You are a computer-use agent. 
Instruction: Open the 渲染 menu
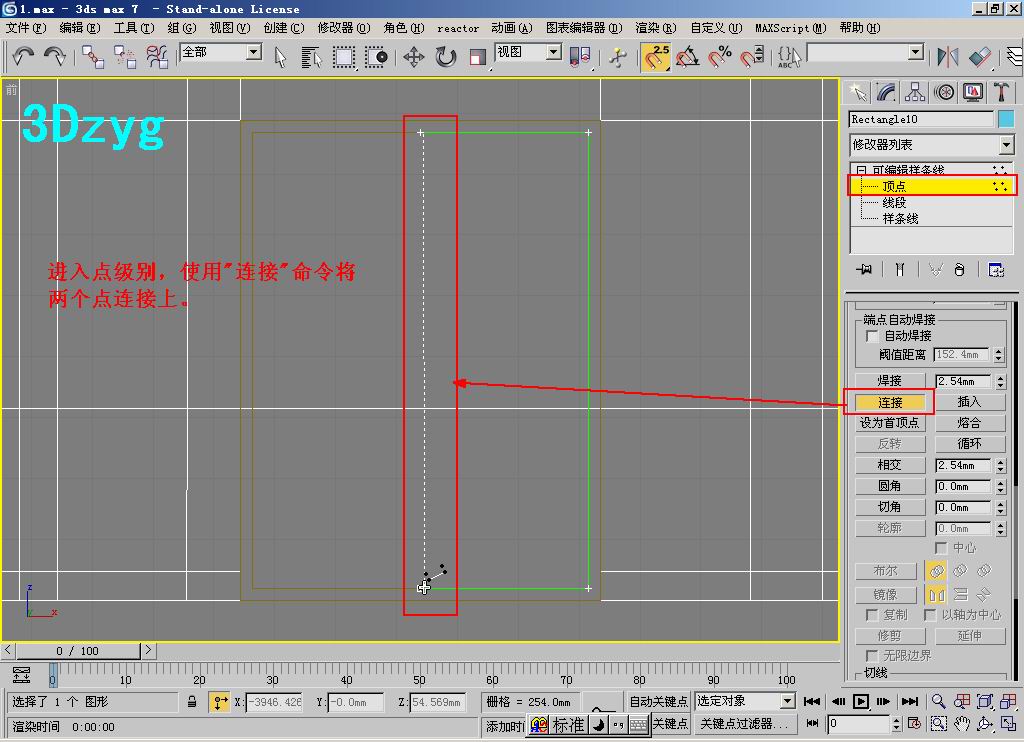655,28
